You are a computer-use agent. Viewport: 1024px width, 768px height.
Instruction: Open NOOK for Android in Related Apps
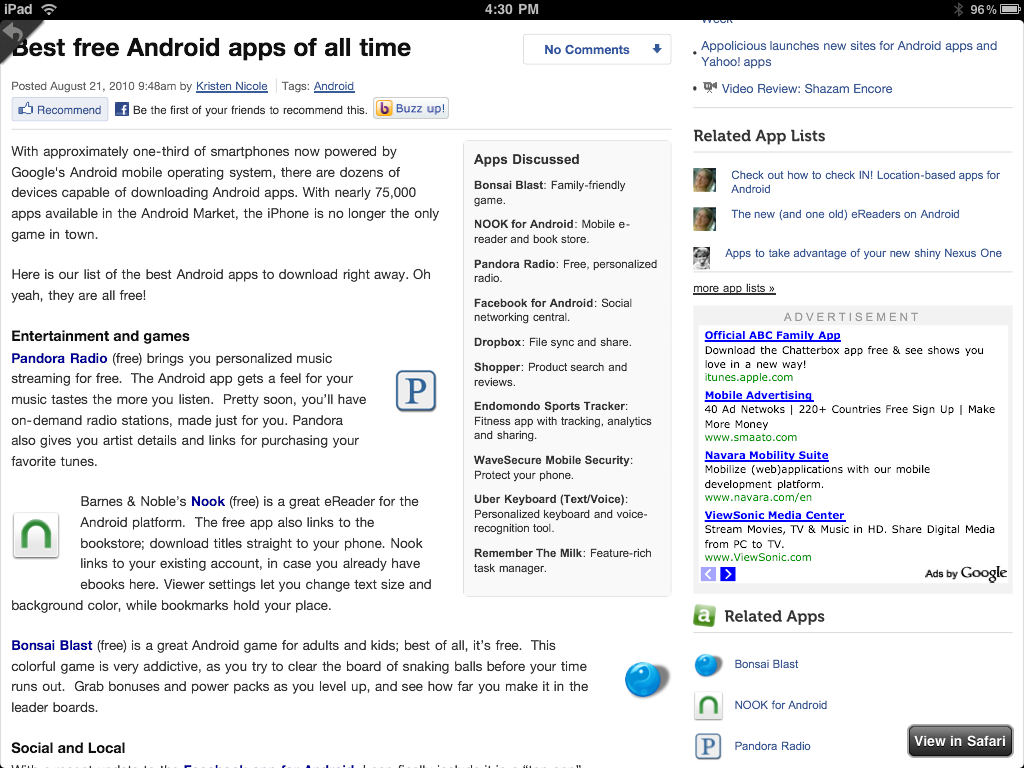pos(780,705)
